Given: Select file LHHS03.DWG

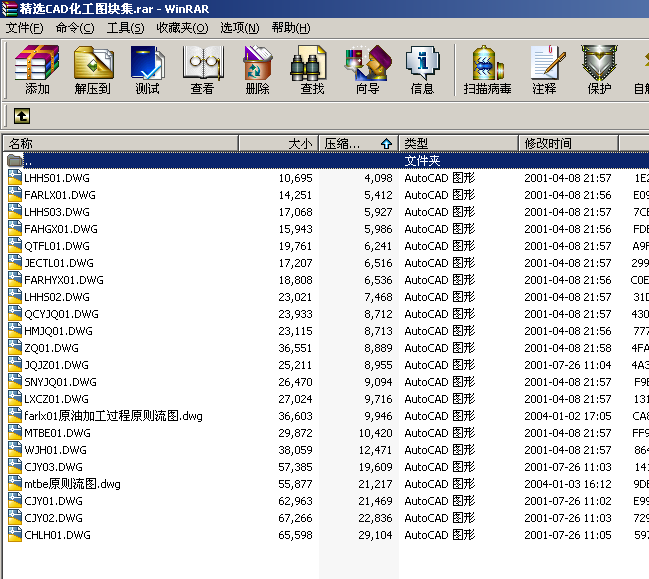Looking at the screenshot, I should 57,212.
